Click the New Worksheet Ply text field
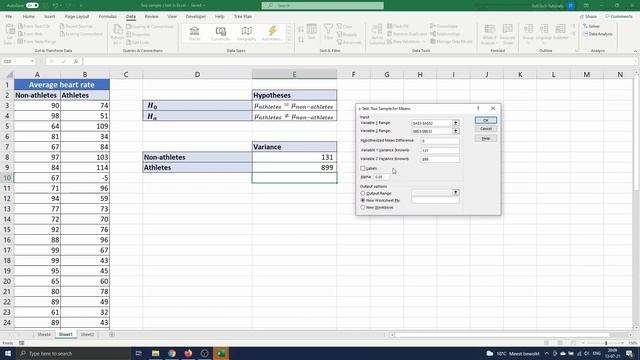 (x=435, y=200)
